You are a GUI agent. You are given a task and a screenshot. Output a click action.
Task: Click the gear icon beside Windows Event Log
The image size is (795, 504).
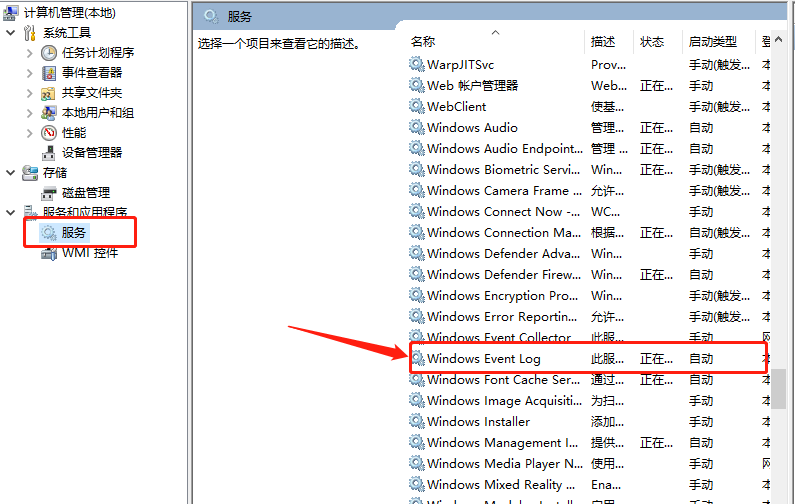pos(417,359)
